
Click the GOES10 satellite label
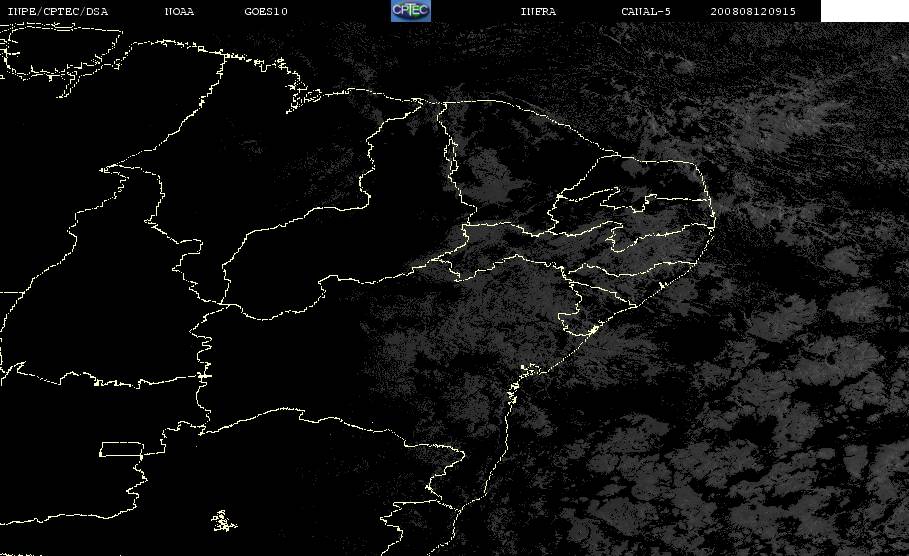(266, 12)
